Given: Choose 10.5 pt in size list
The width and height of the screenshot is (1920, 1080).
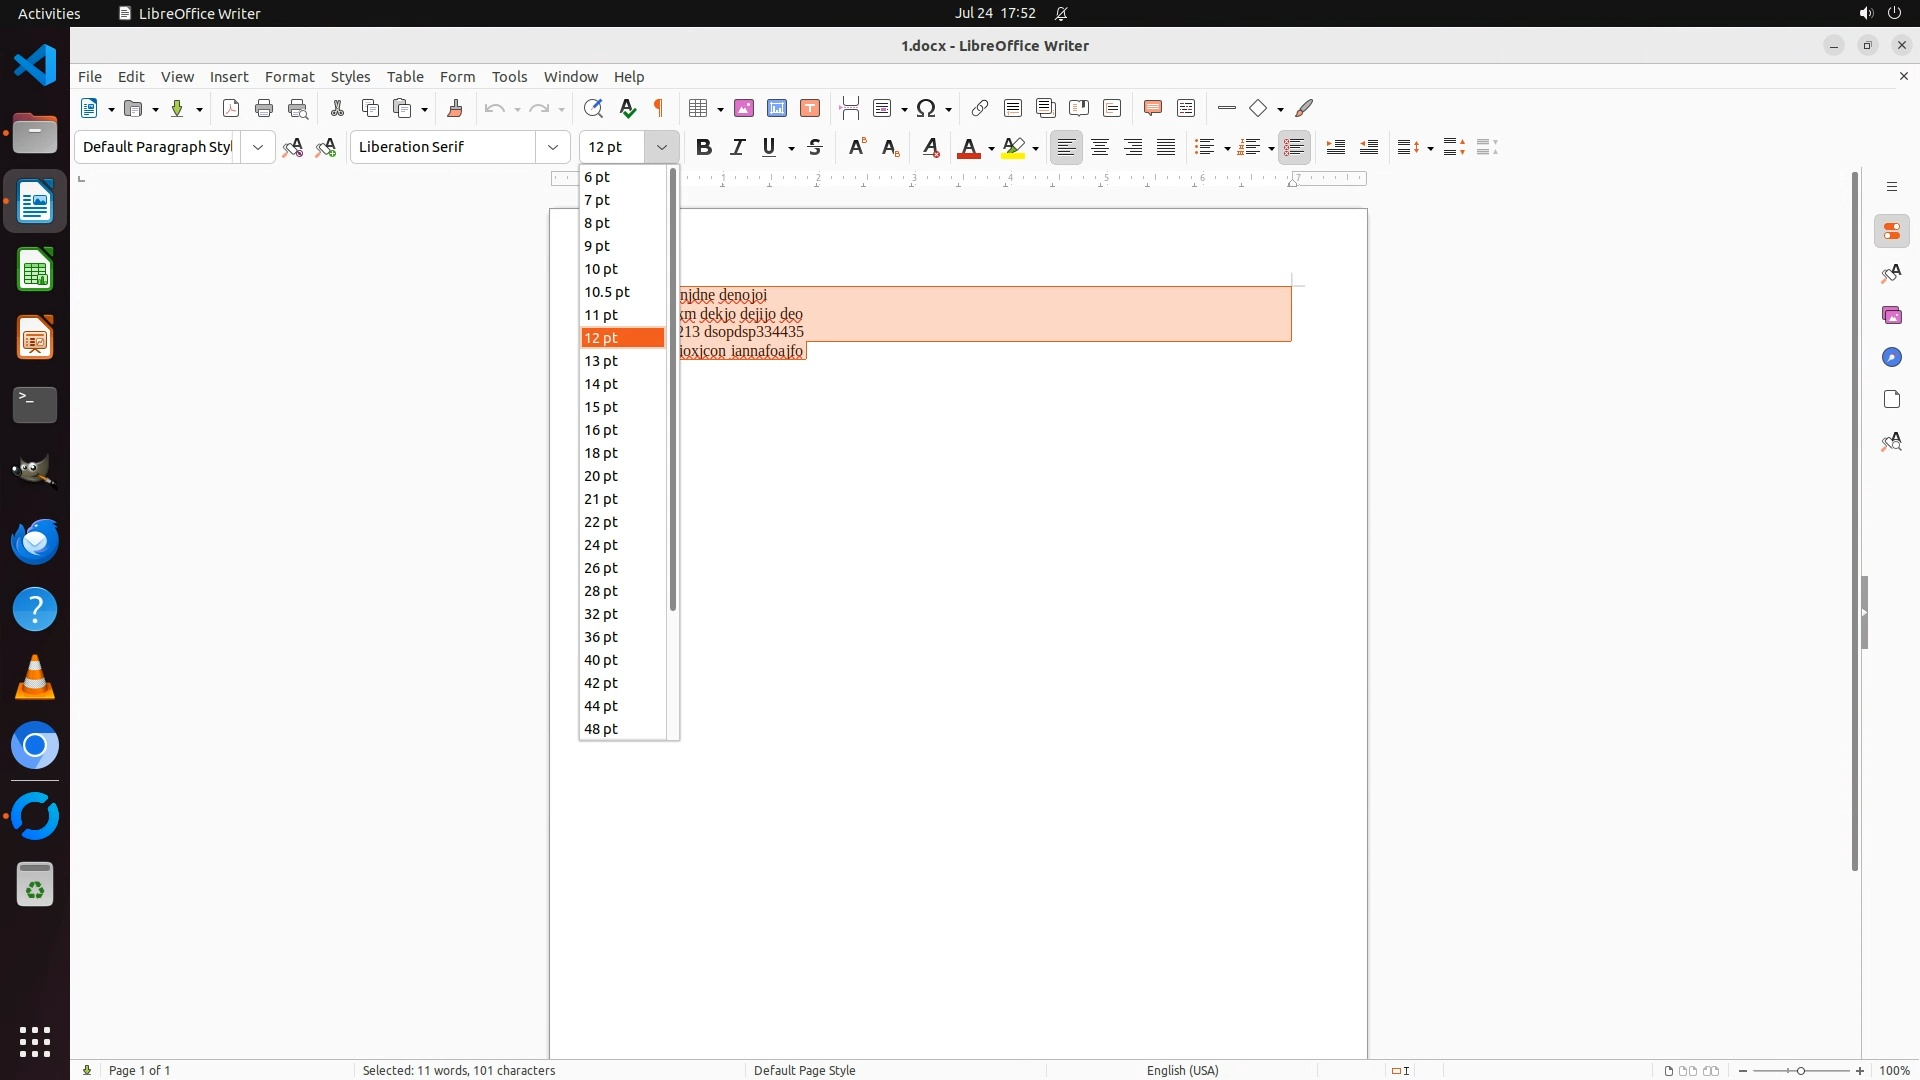Looking at the screenshot, I should [607, 292].
